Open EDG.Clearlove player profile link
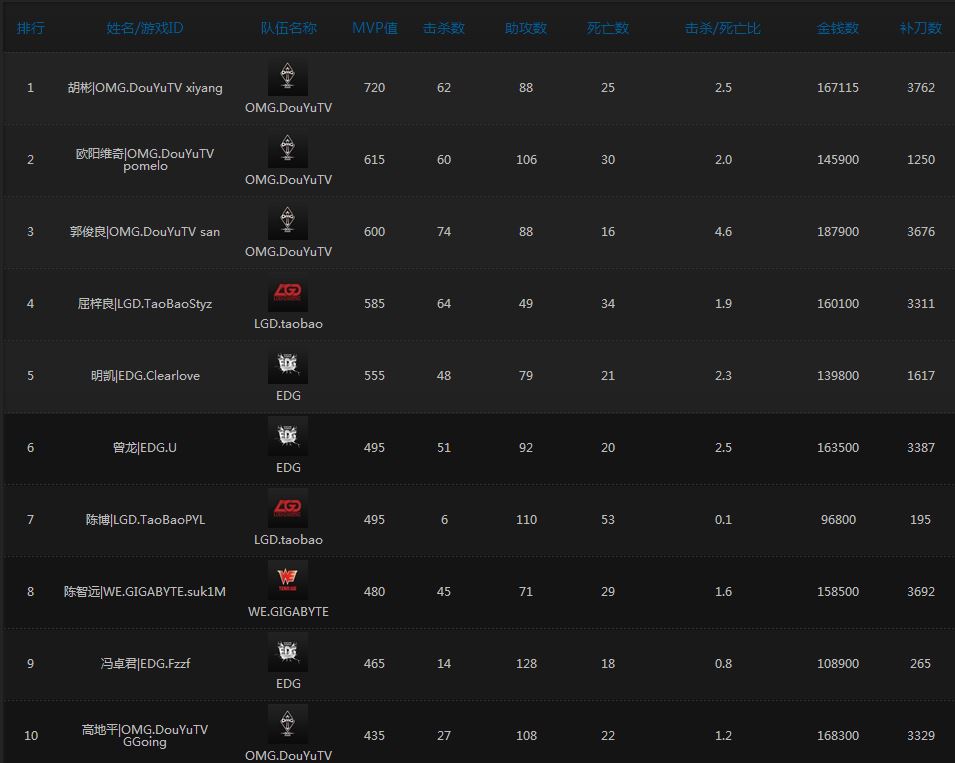The image size is (955, 763). (145, 376)
